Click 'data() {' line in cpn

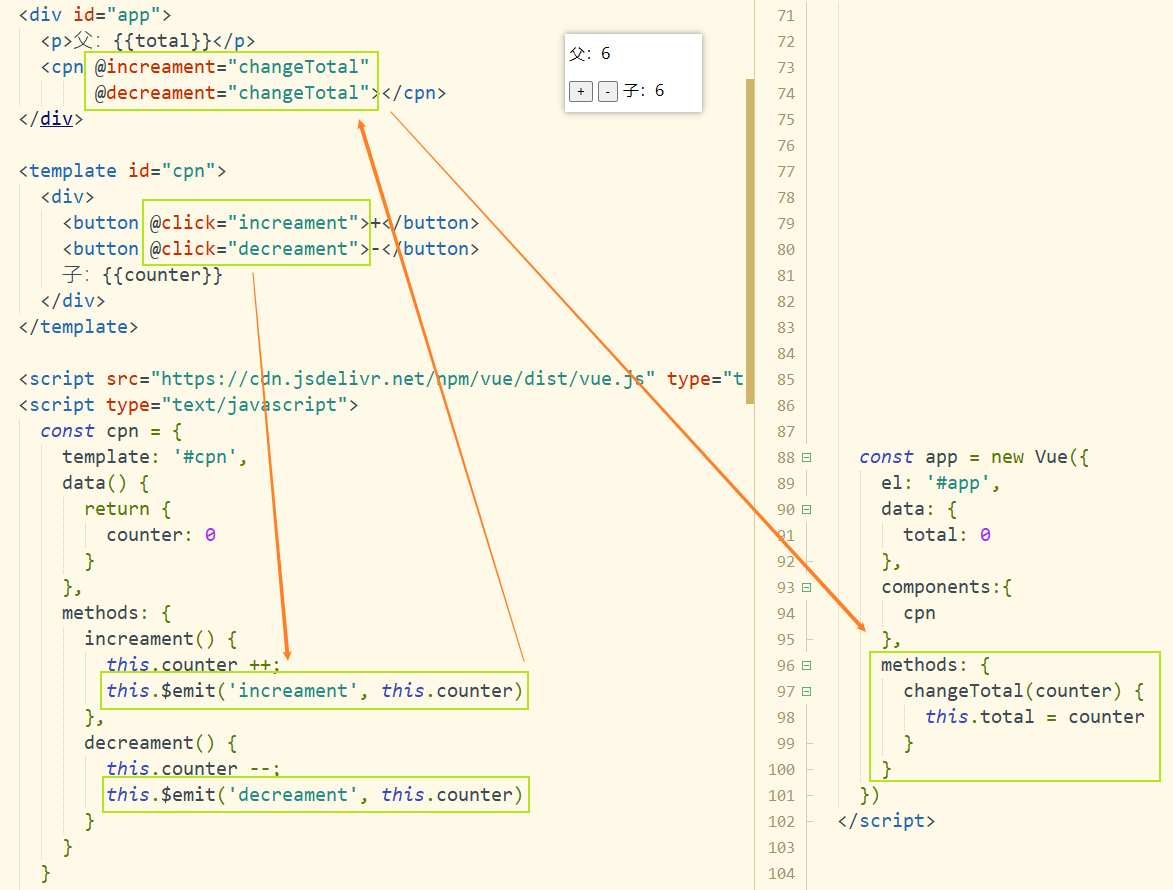(x=105, y=482)
